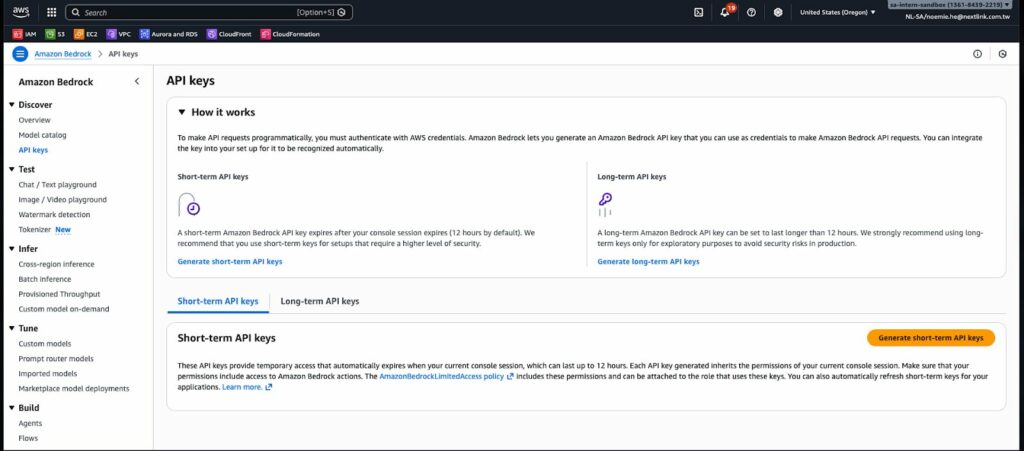Click the search bar shortcut icon
Screen dimensions: 1024x451
pos(342,12)
